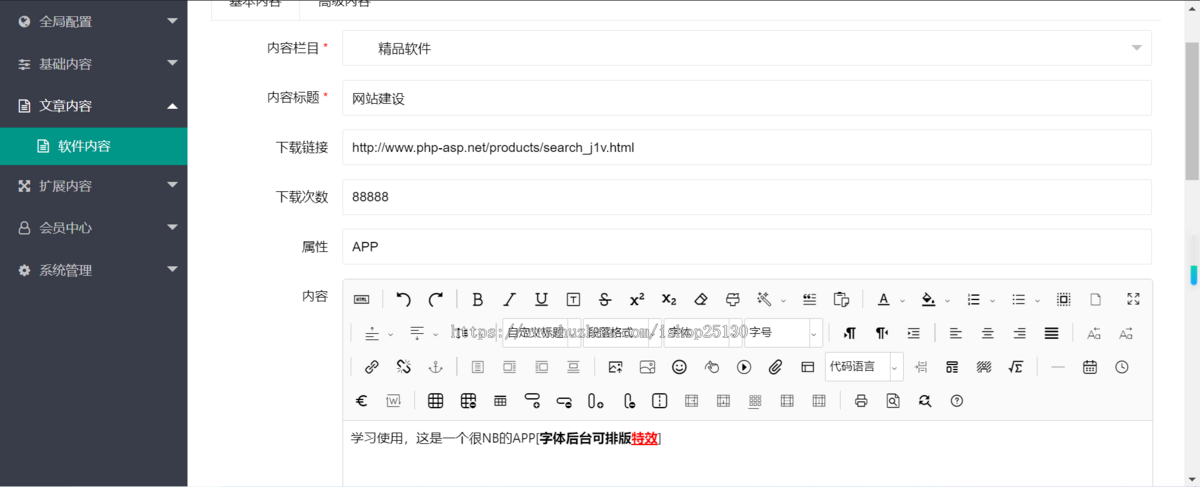Apply strikethrough formatting
Image resolution: width=1200 pixels, height=487 pixels.
605,299
